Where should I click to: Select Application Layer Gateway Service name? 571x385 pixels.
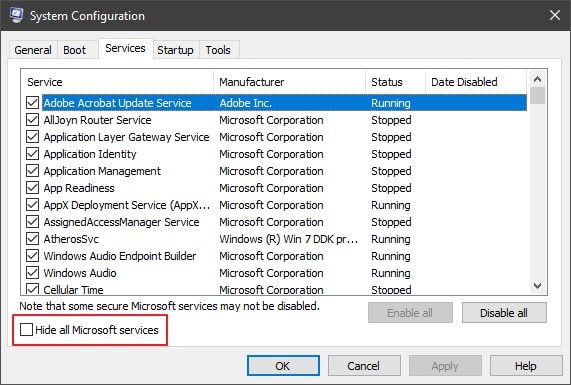pyautogui.click(x=126, y=137)
